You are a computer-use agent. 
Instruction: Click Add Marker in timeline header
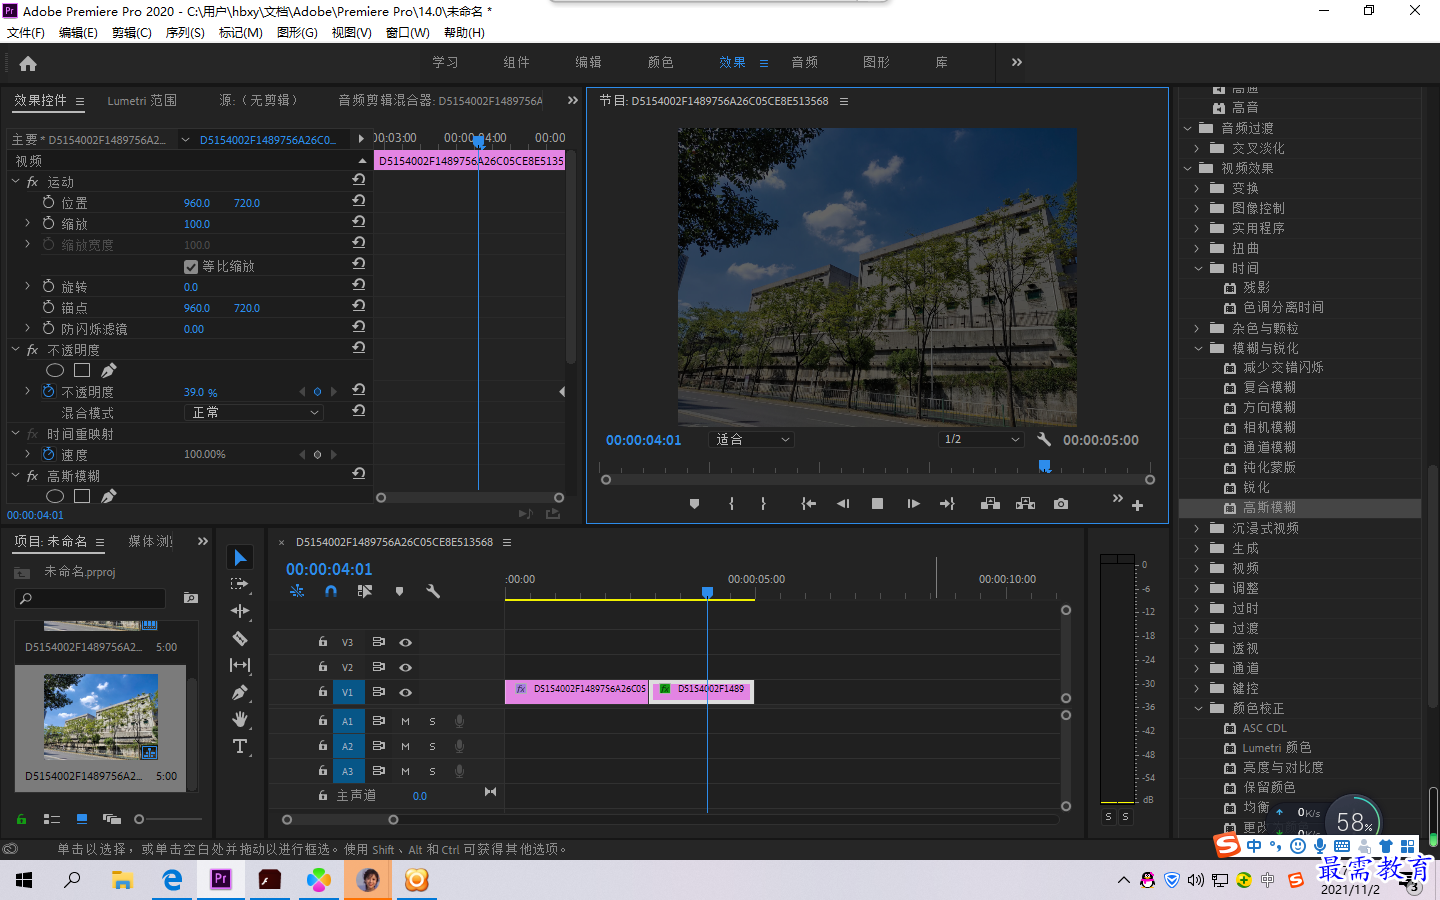pyautogui.click(x=399, y=592)
